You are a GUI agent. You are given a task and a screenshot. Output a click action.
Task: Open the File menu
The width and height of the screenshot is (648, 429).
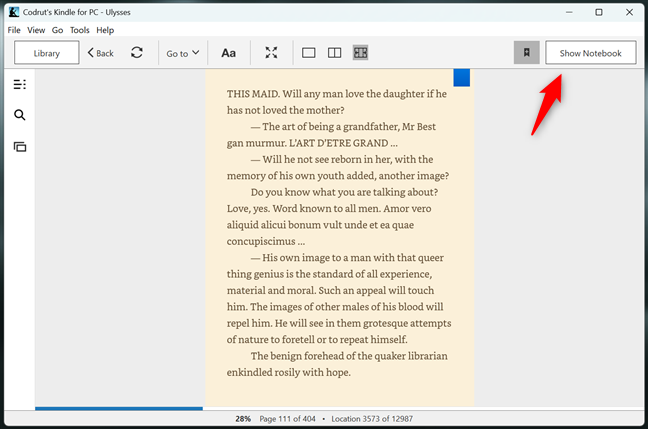coord(14,30)
